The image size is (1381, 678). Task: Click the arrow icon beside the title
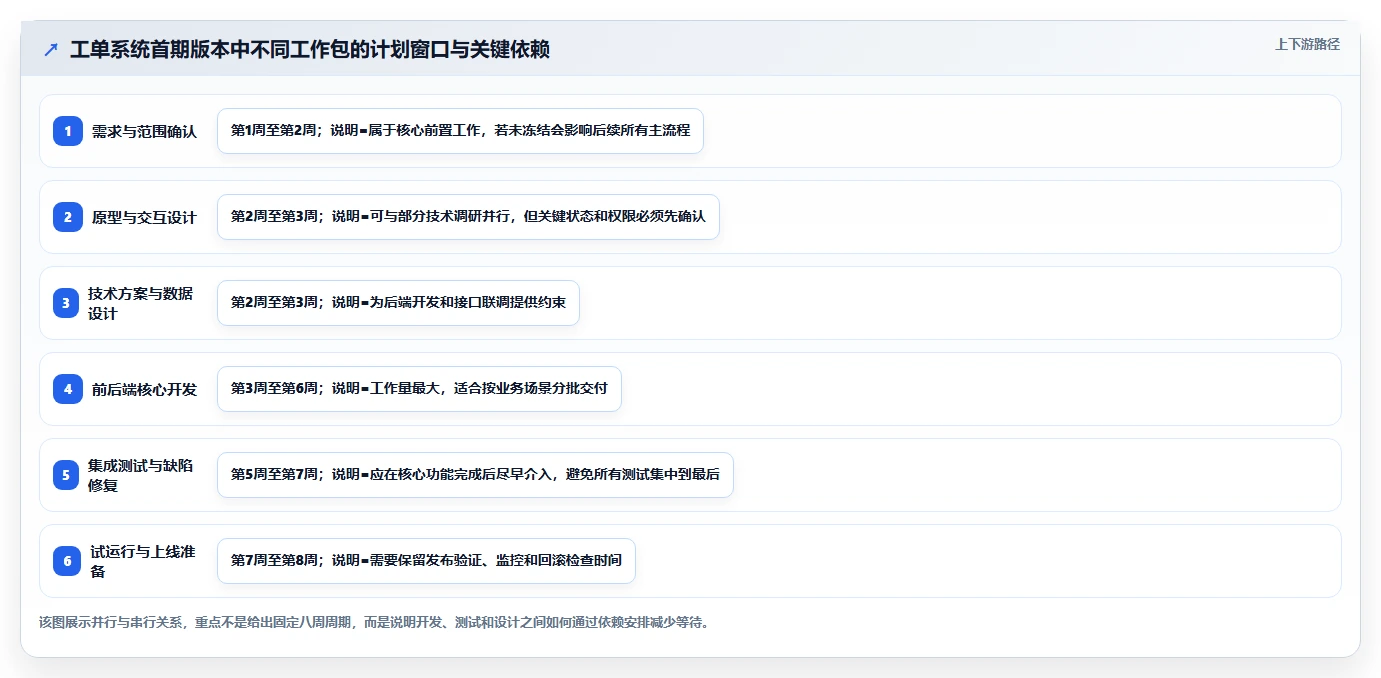coord(51,50)
